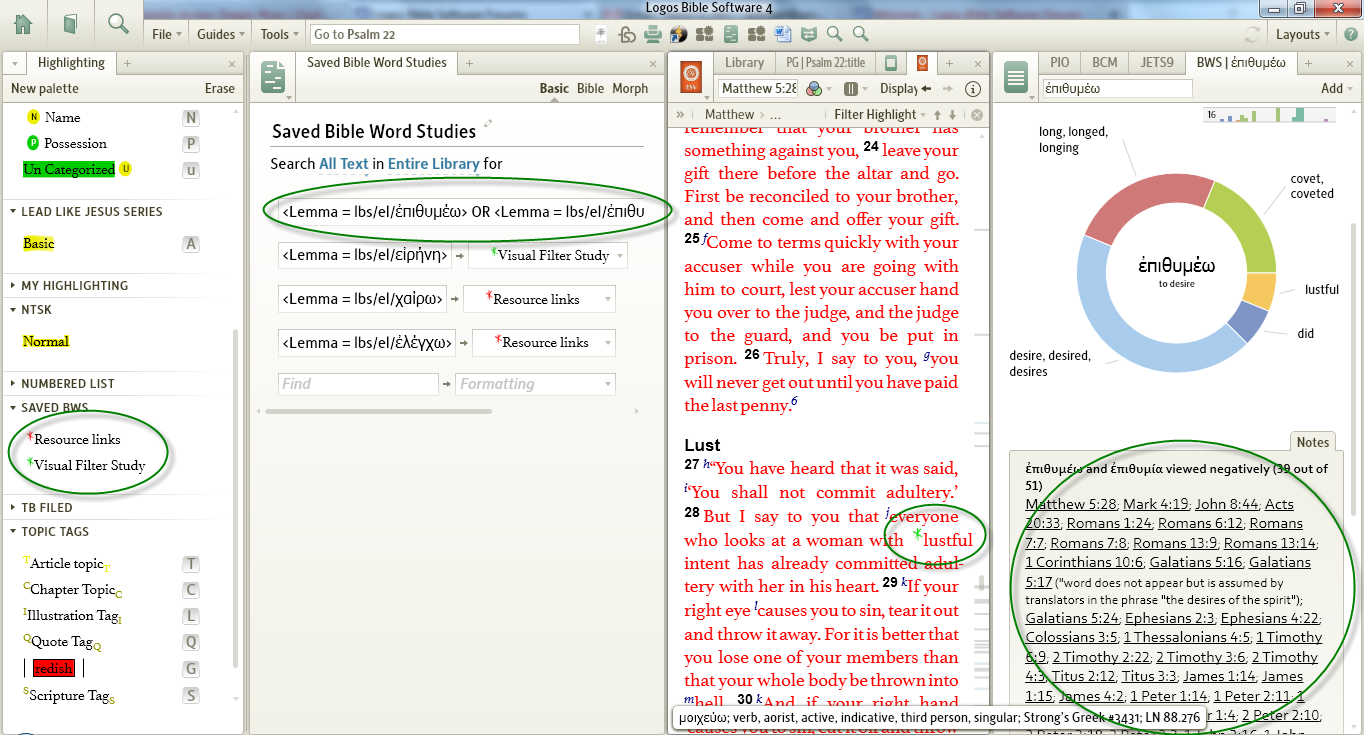Open the Bible Word Study panel menu icon
Screen dimensions: 1364x735
click(x=1017, y=78)
